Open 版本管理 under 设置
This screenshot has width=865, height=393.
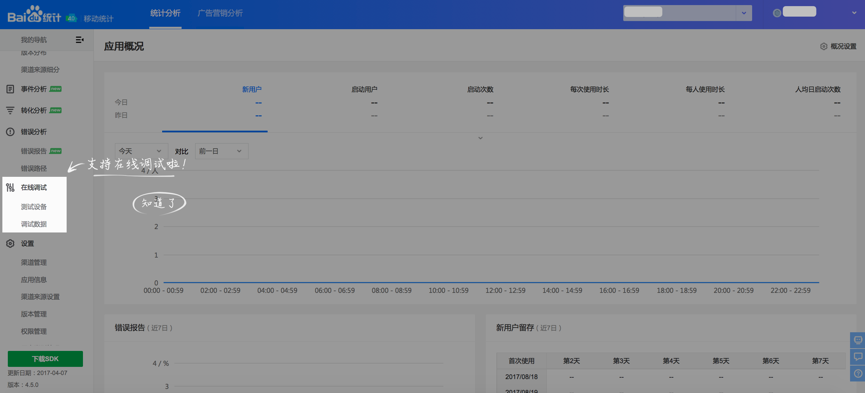(x=34, y=314)
